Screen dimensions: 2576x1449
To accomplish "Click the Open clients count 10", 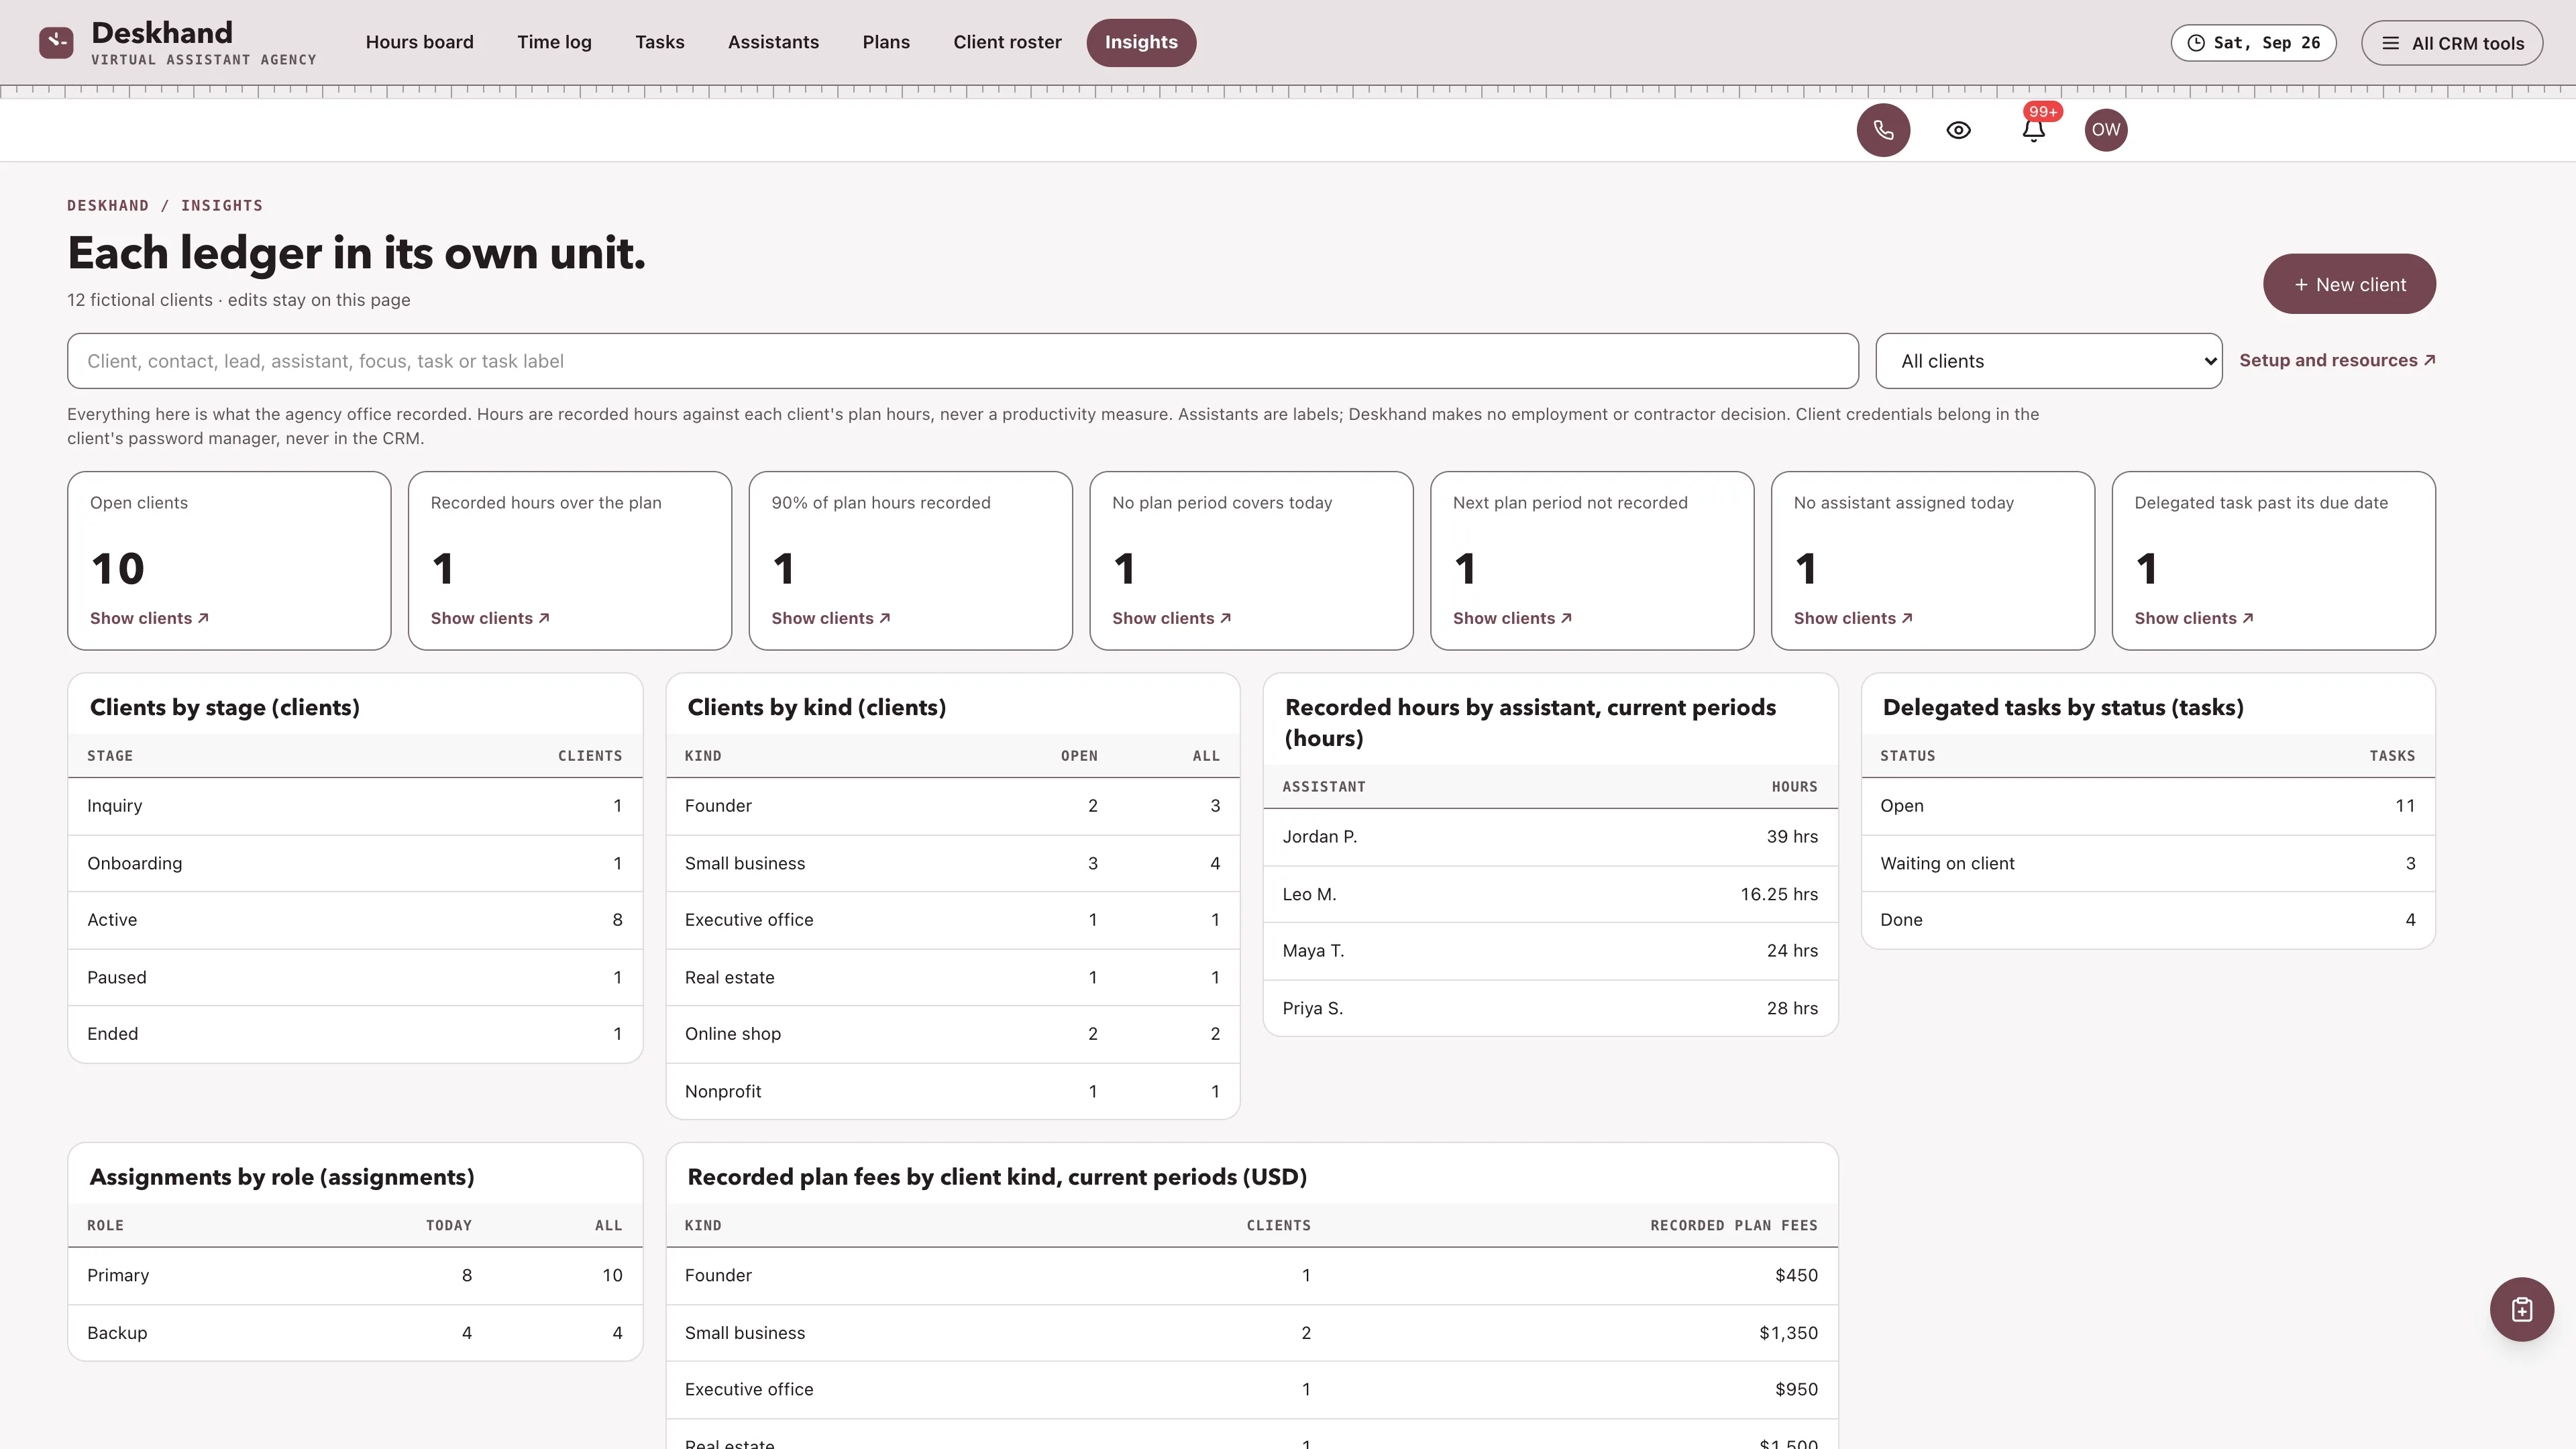I will pos(118,569).
